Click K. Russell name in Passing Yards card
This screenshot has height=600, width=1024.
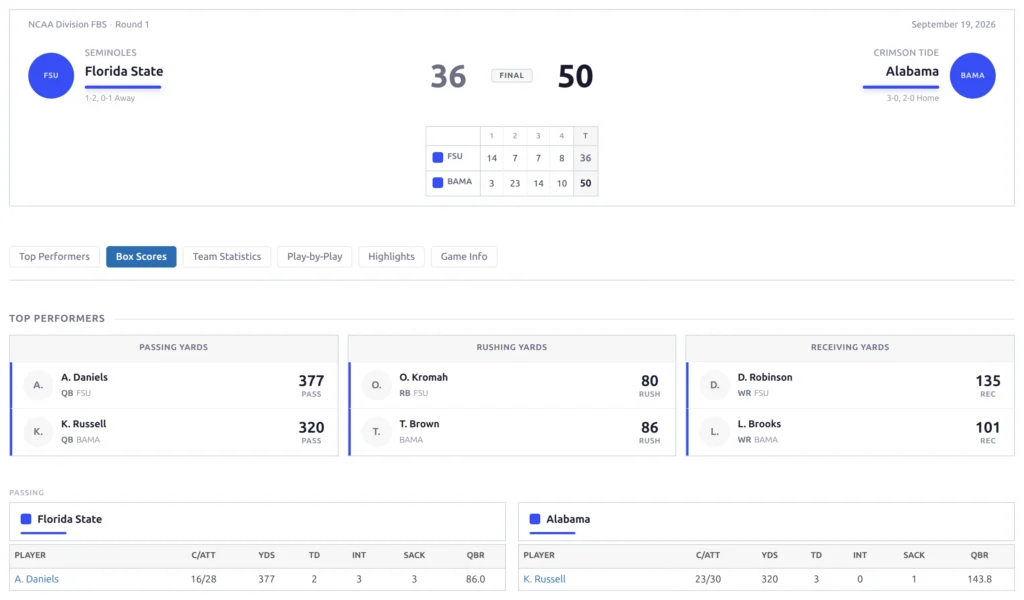point(84,424)
